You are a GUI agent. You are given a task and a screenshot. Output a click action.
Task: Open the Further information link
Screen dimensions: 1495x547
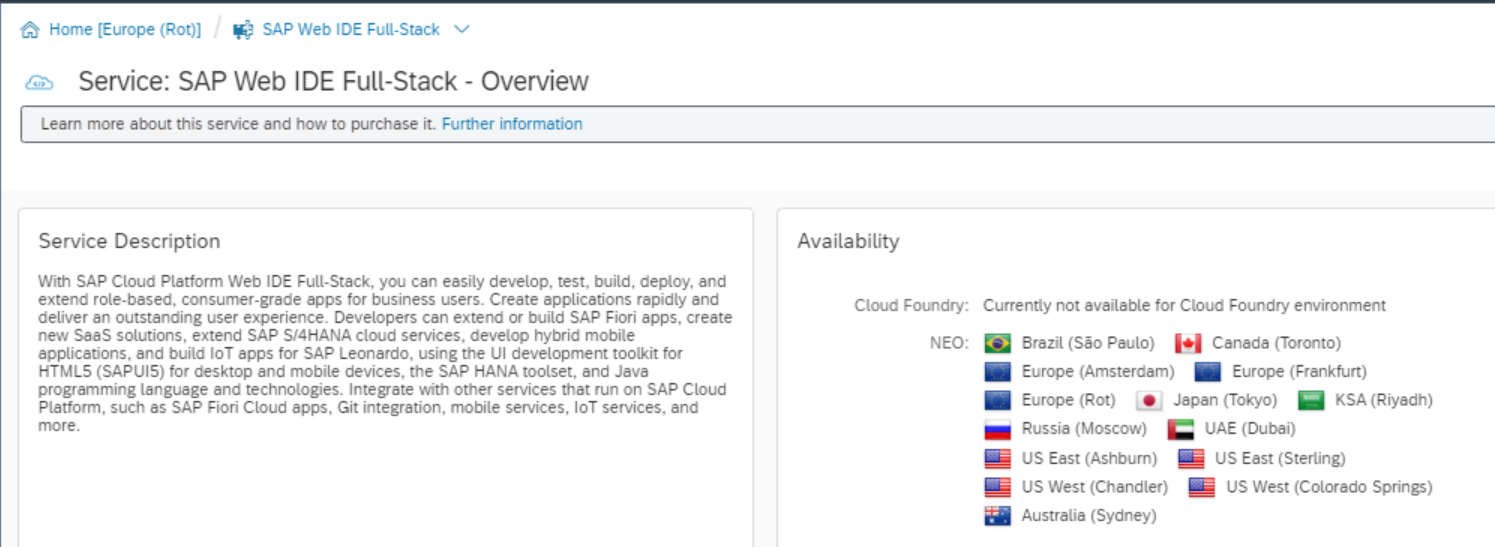pyautogui.click(x=512, y=124)
